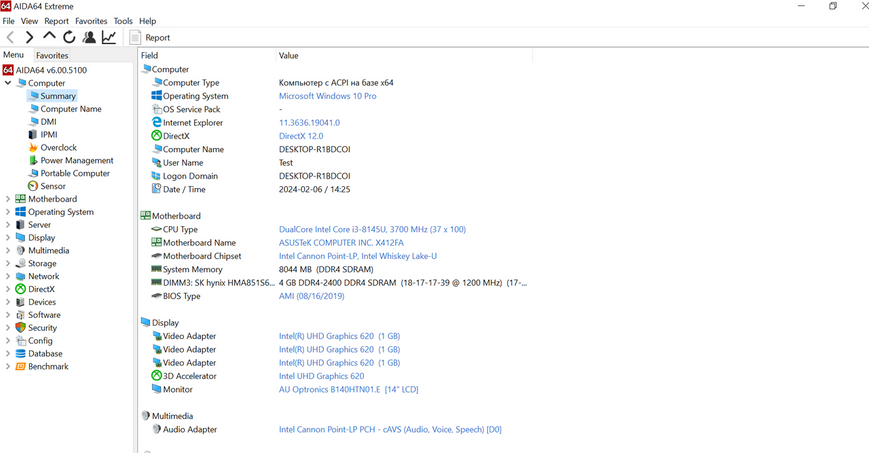Expand the Motherboard tree node
The width and height of the screenshot is (869, 453).
8,199
